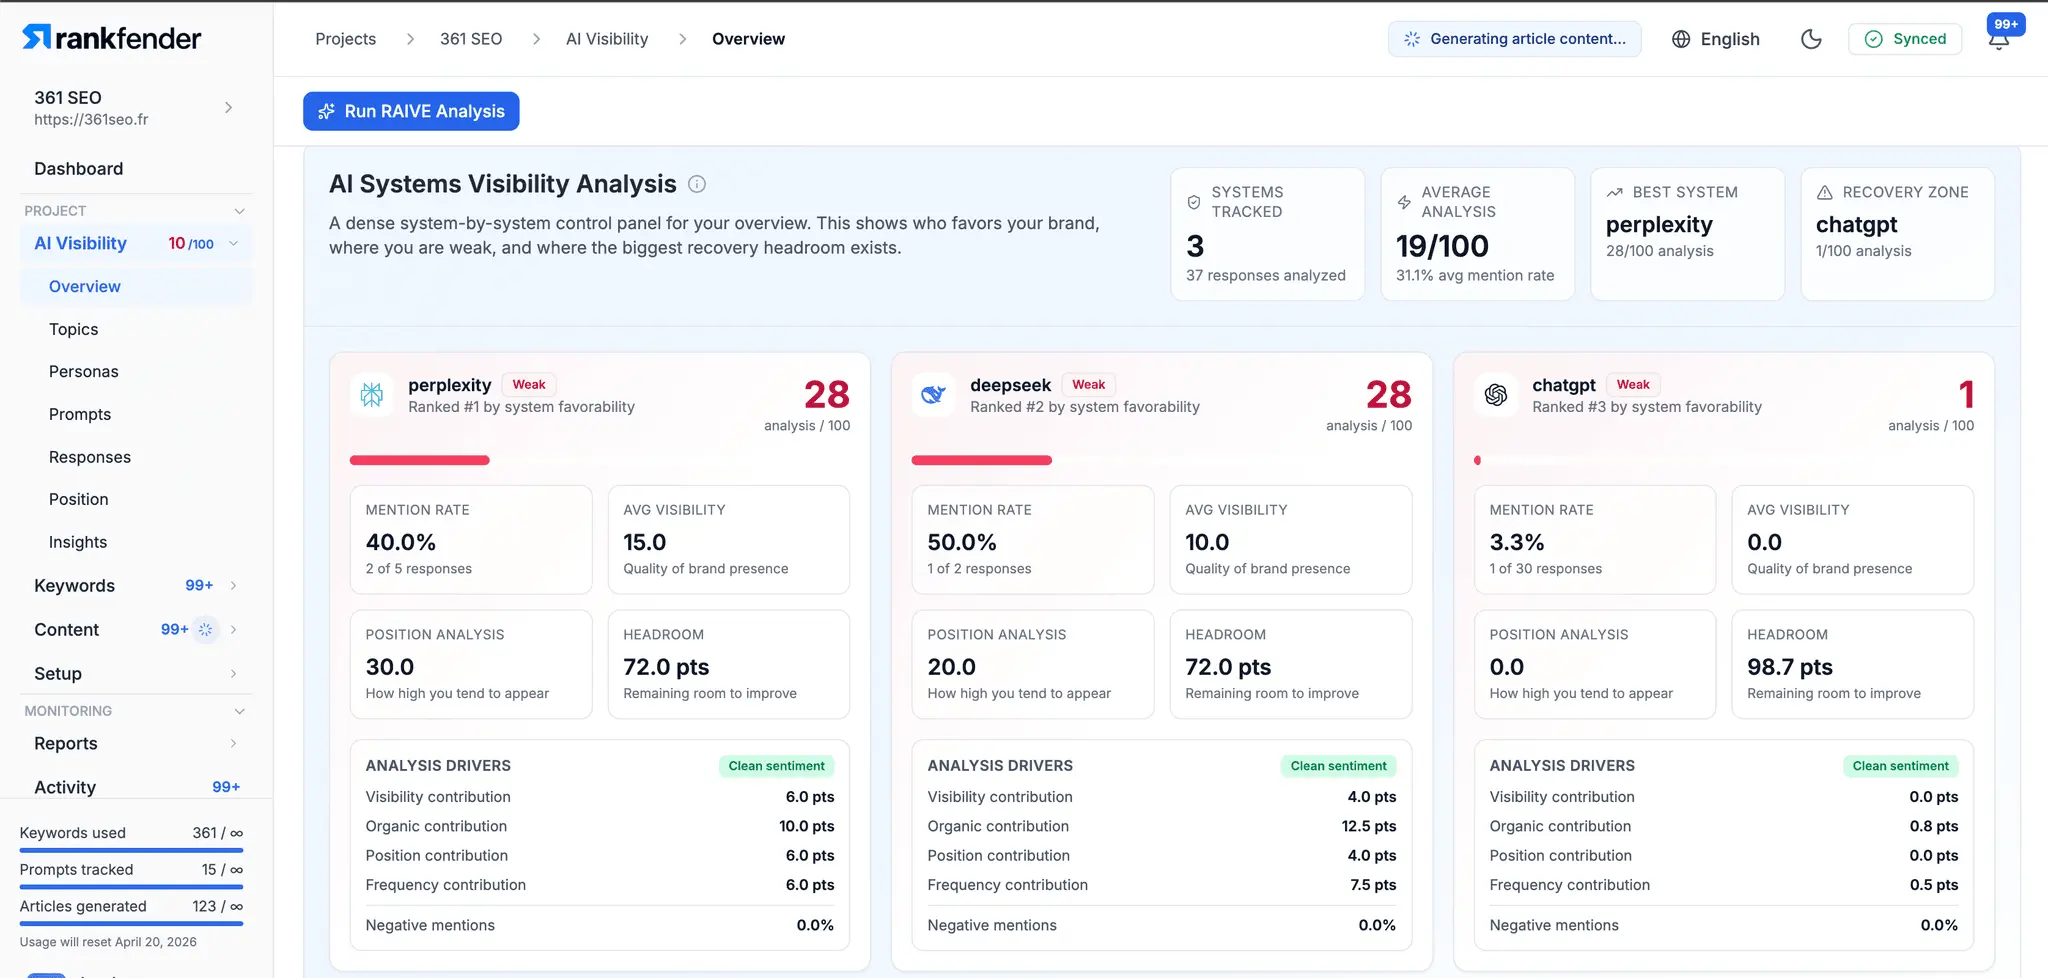Click the rankfender logo
The width and height of the screenshot is (2048, 978).
pyautogui.click(x=111, y=38)
